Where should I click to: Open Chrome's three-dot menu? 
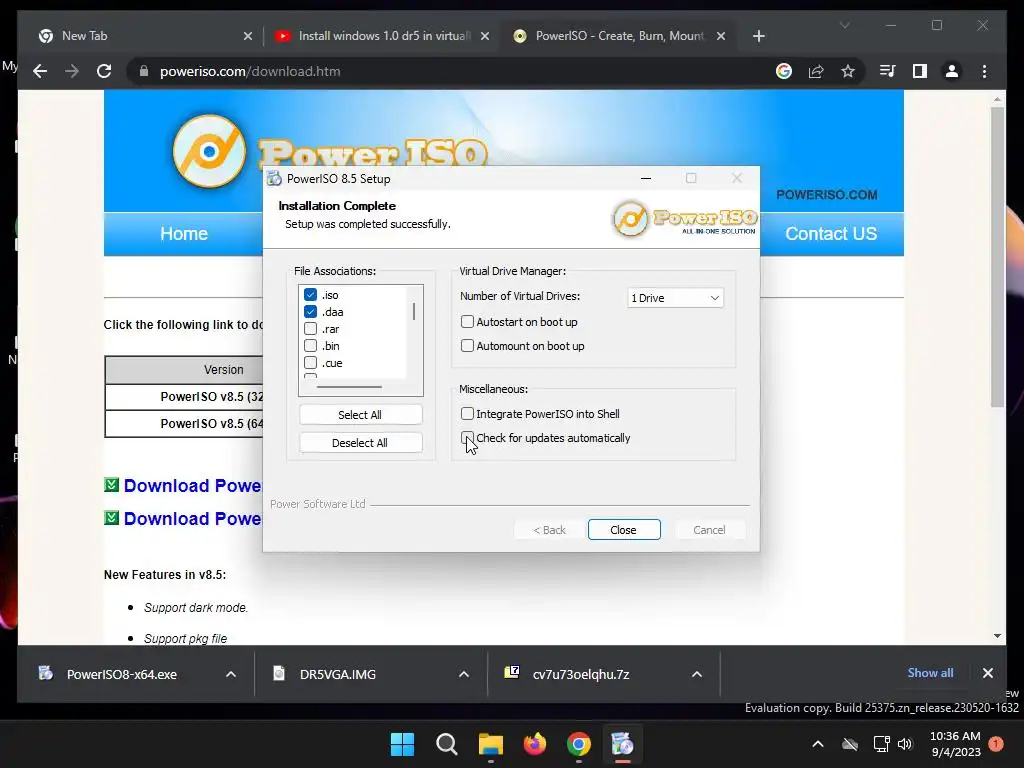[x=984, y=71]
